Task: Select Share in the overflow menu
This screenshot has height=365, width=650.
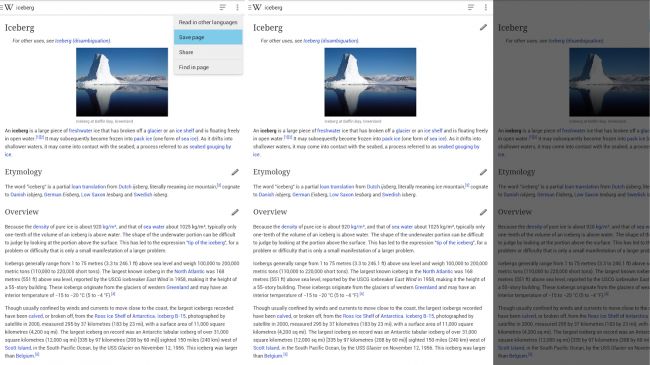Action: [208, 52]
